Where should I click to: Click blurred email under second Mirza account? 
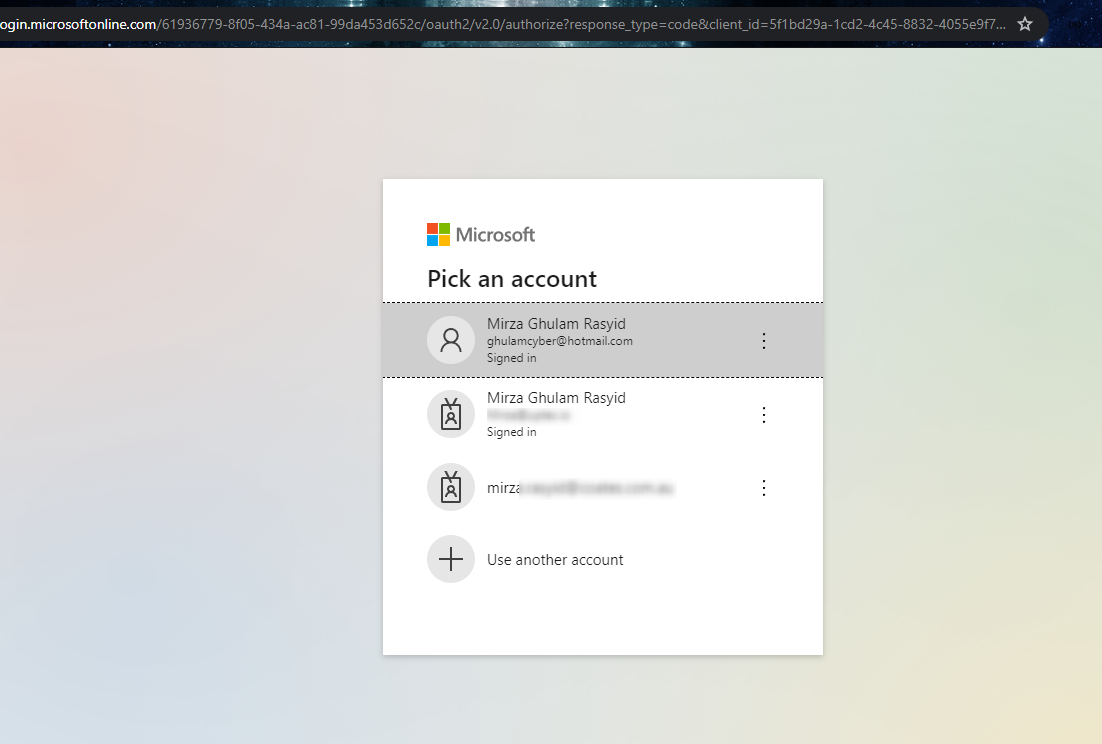coord(528,415)
